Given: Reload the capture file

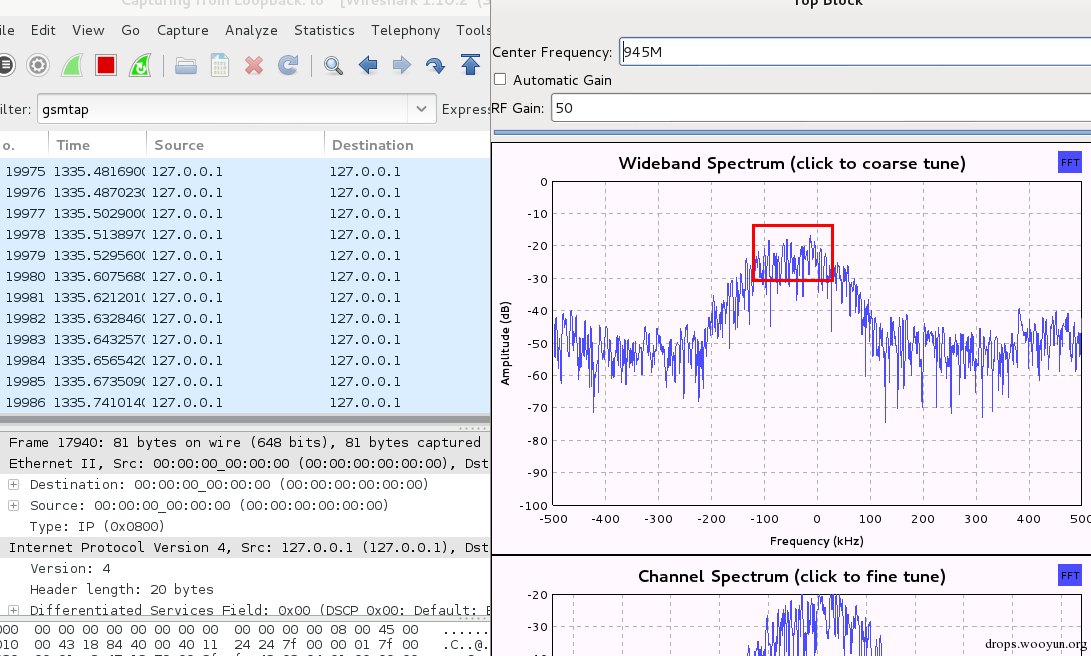Looking at the screenshot, I should 288,66.
